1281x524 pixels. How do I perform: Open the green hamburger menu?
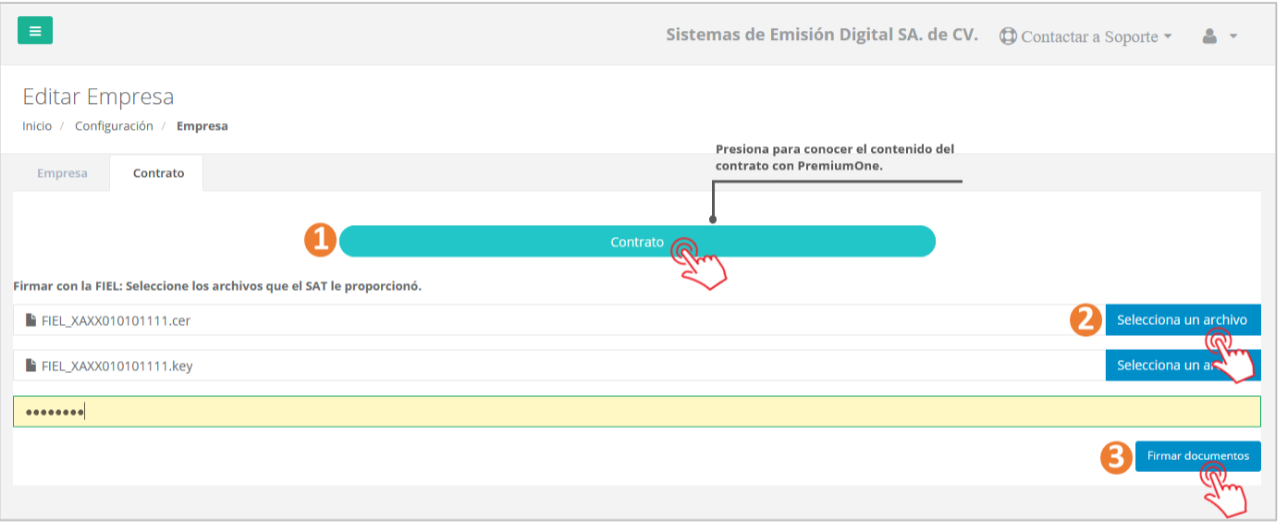pyautogui.click(x=35, y=31)
